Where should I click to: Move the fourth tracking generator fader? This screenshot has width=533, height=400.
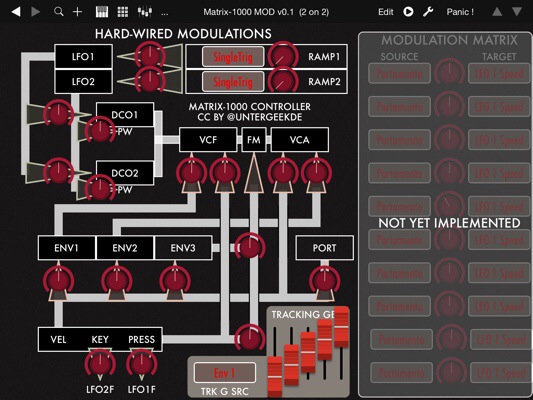(x=325, y=339)
